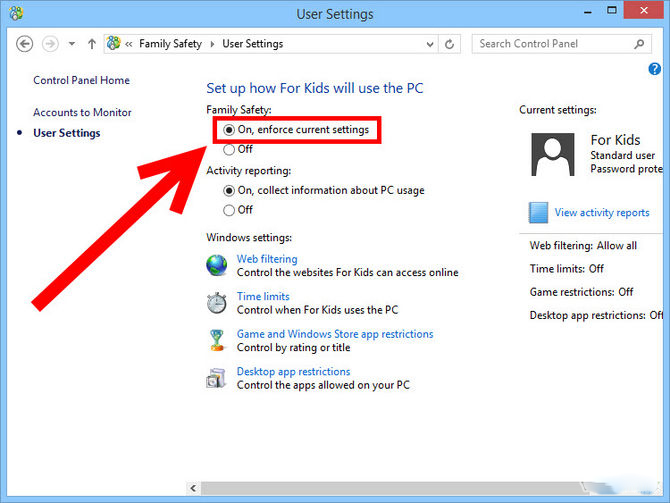Click the Family Safety icon in address bar
Image resolution: width=670 pixels, height=503 pixels.
(113, 43)
